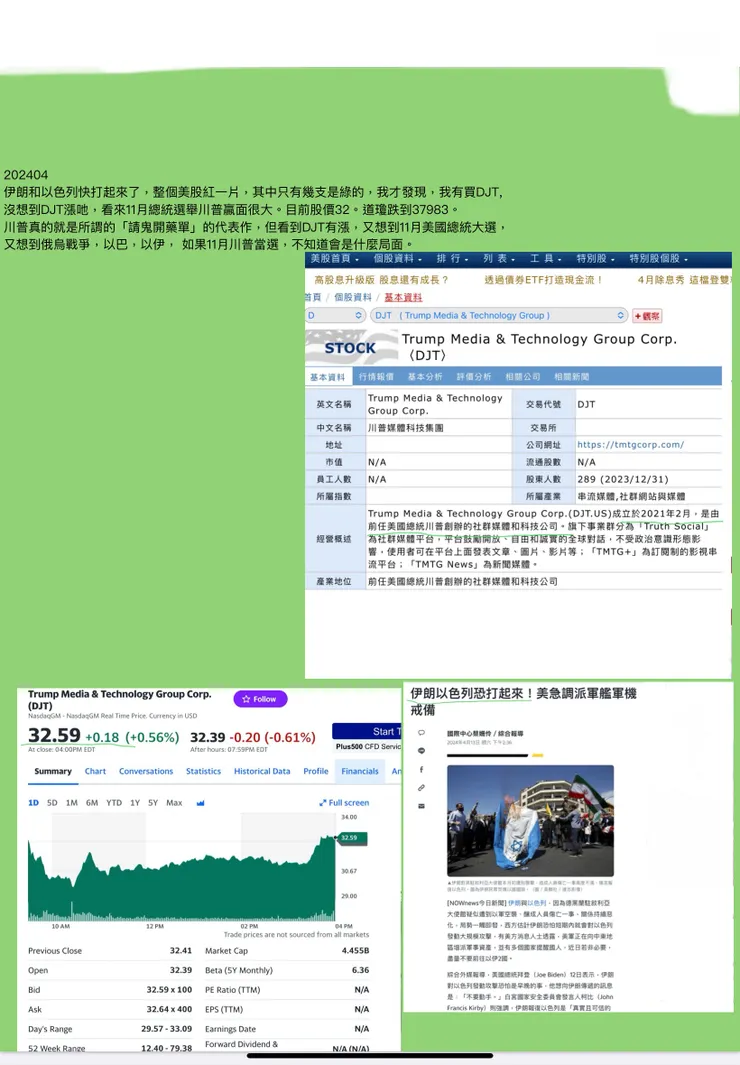Viewport: 740px width, 1065px height.
Task: Switch to the Chart tab
Action: point(95,772)
